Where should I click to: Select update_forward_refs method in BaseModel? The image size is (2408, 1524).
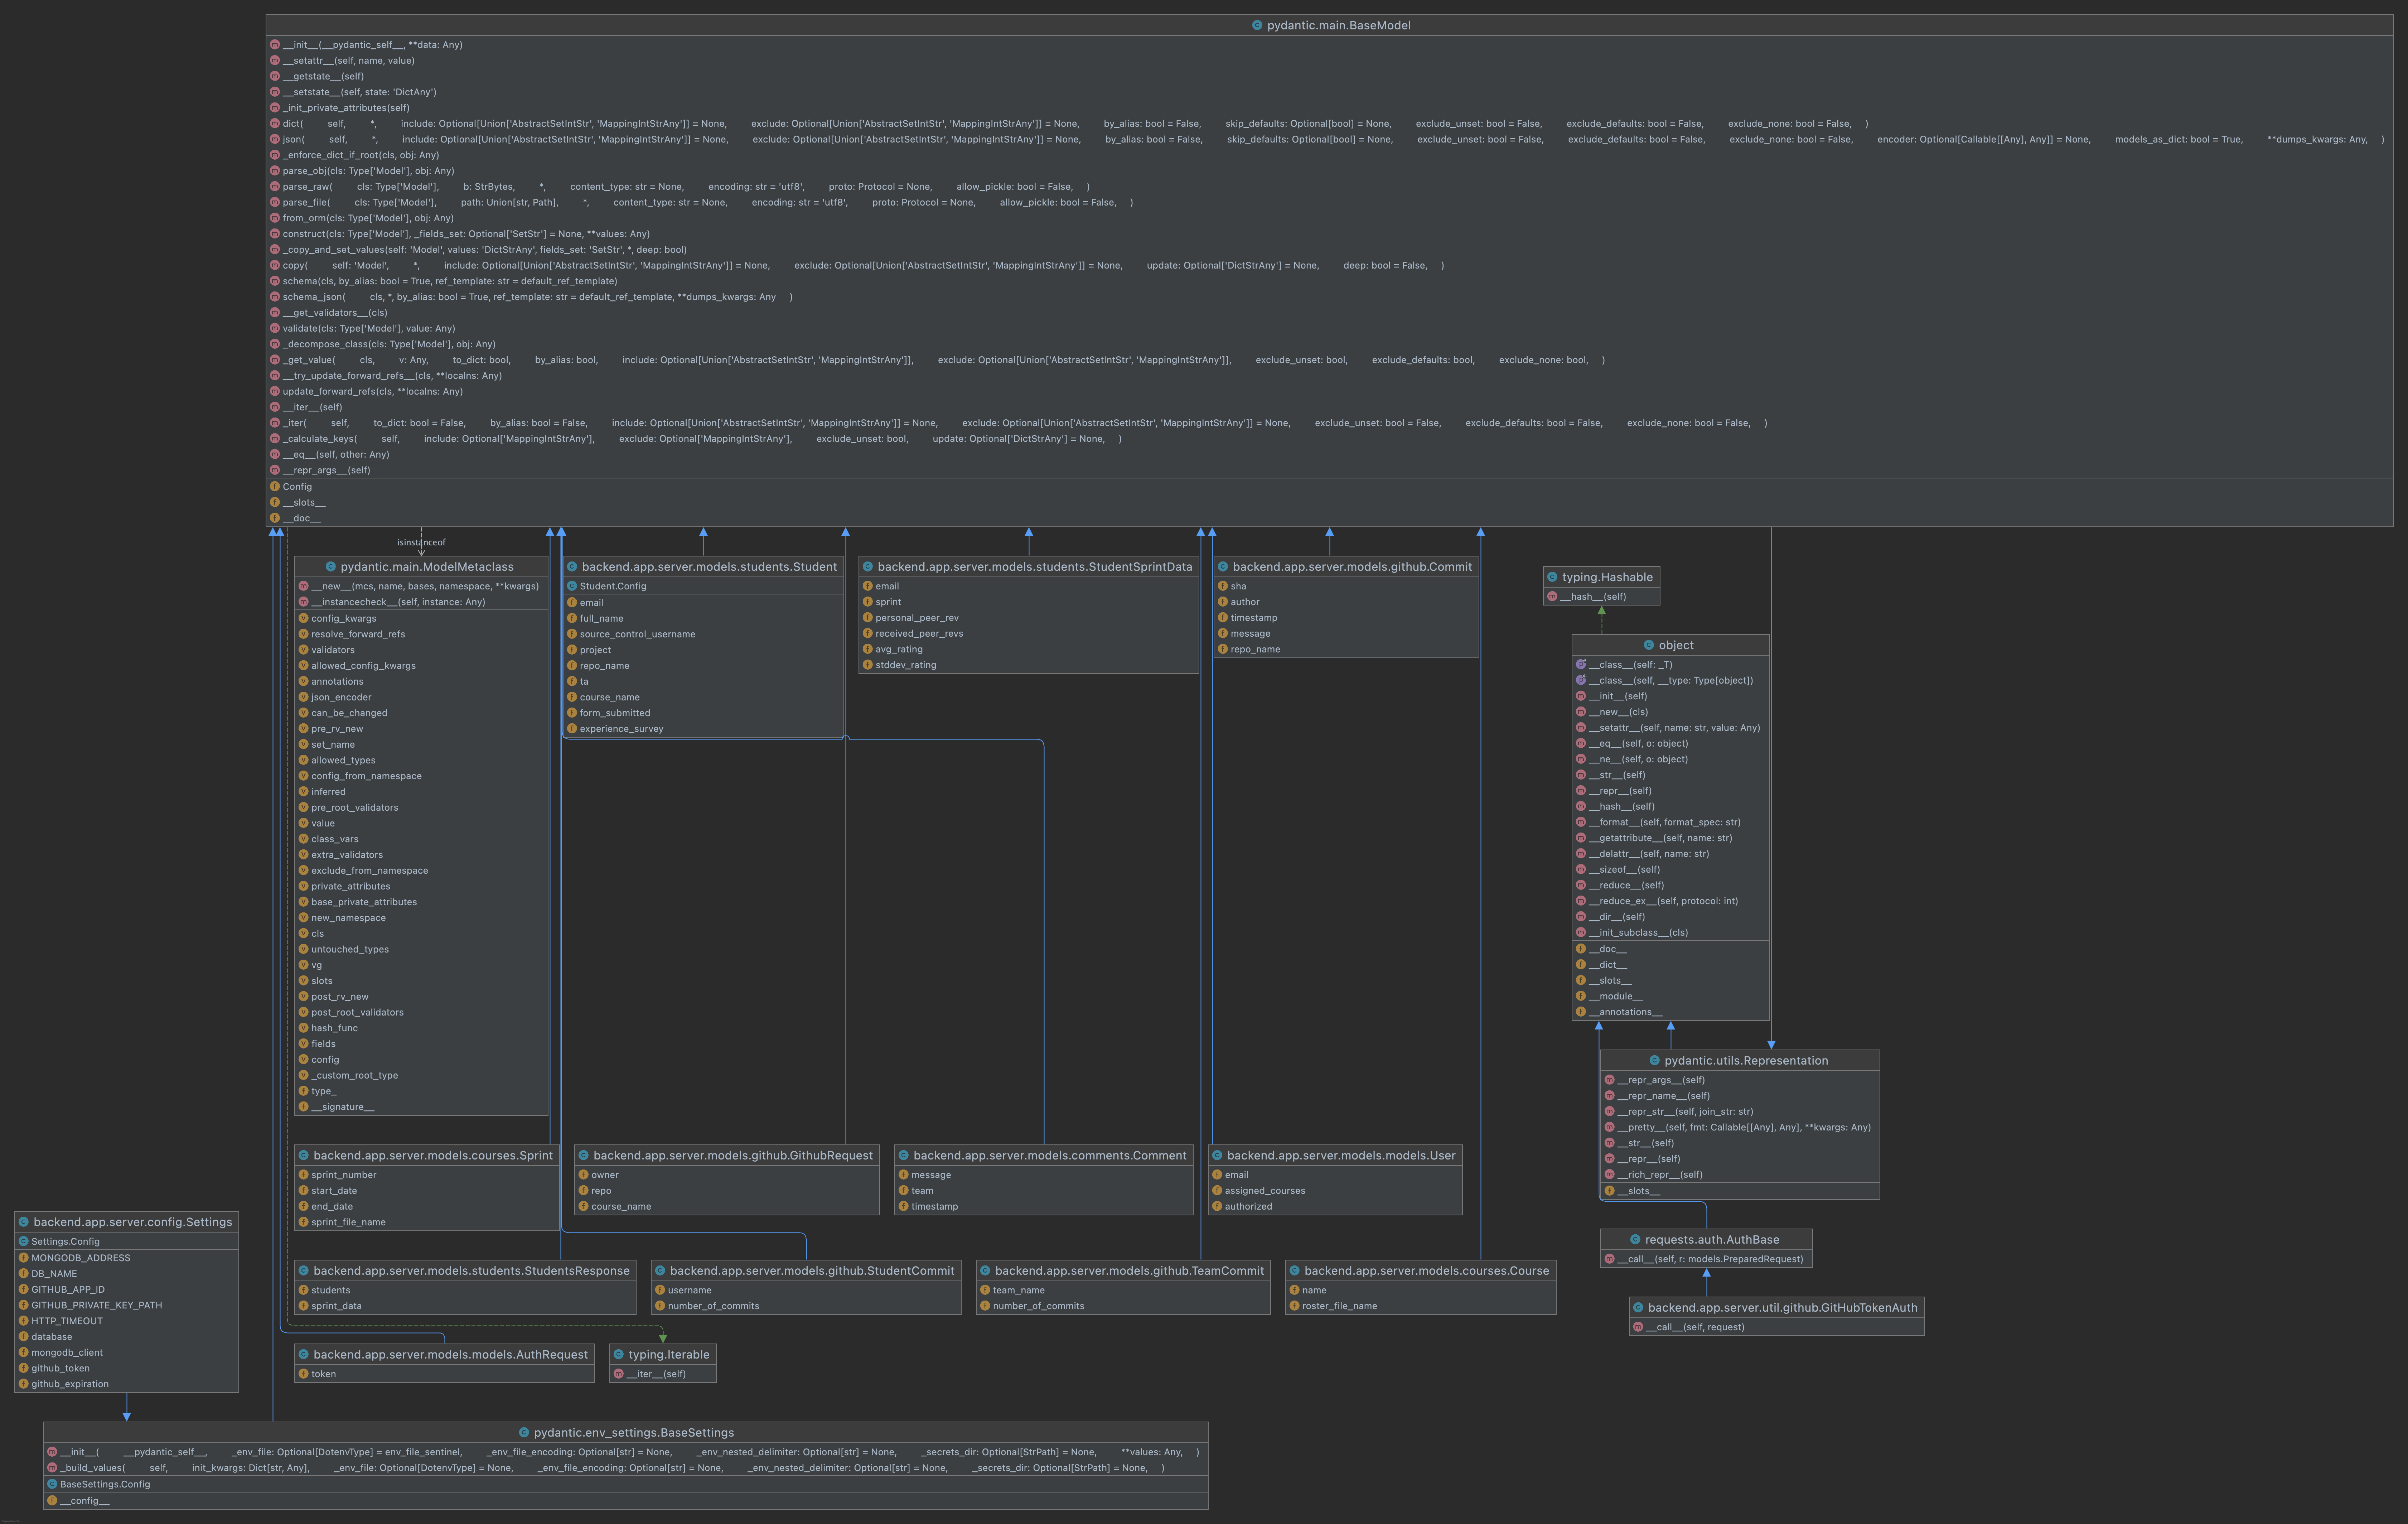pos(373,392)
